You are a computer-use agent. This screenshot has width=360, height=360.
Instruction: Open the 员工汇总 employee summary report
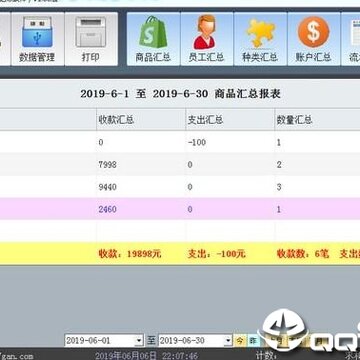point(207,39)
